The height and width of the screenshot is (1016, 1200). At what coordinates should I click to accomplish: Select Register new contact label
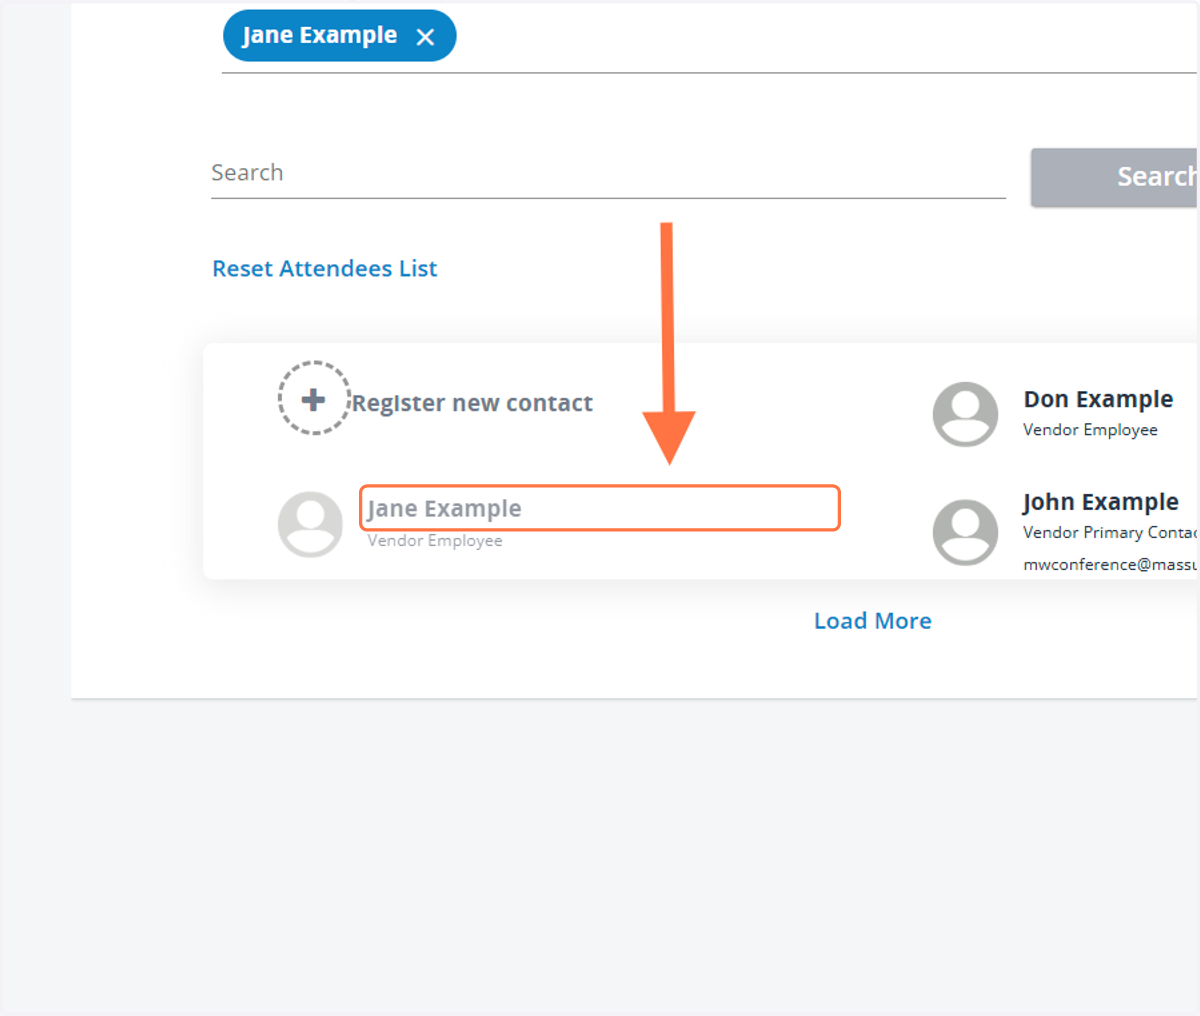click(472, 403)
